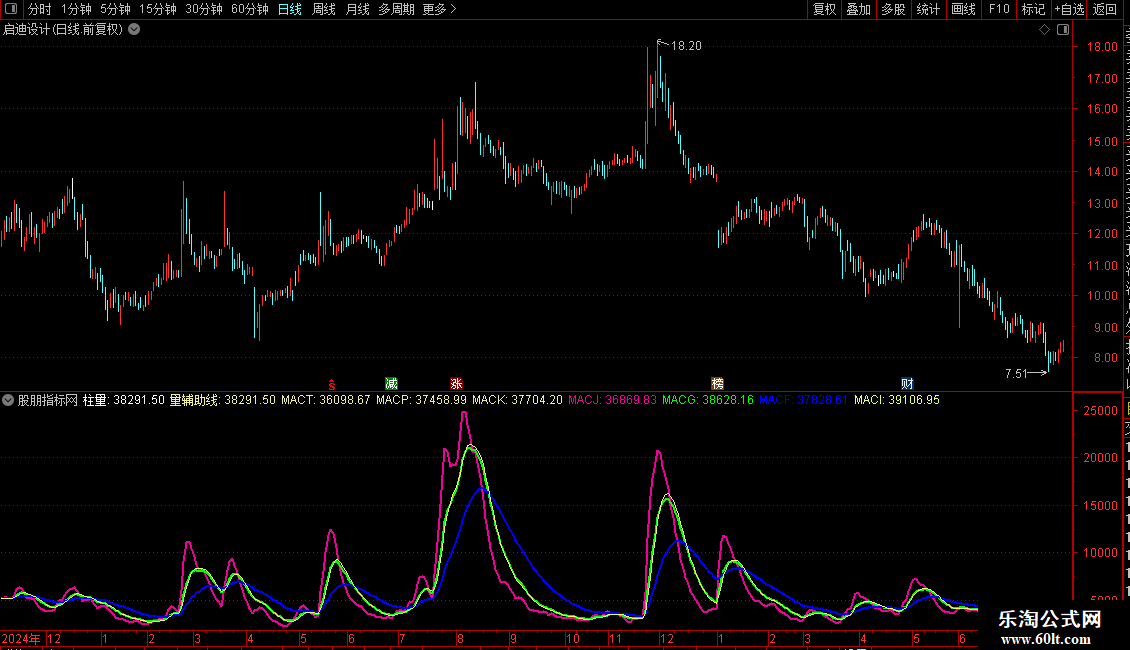This screenshot has width=1130, height=650.
Task: Click the MACI indicator value
Action: tap(897, 400)
